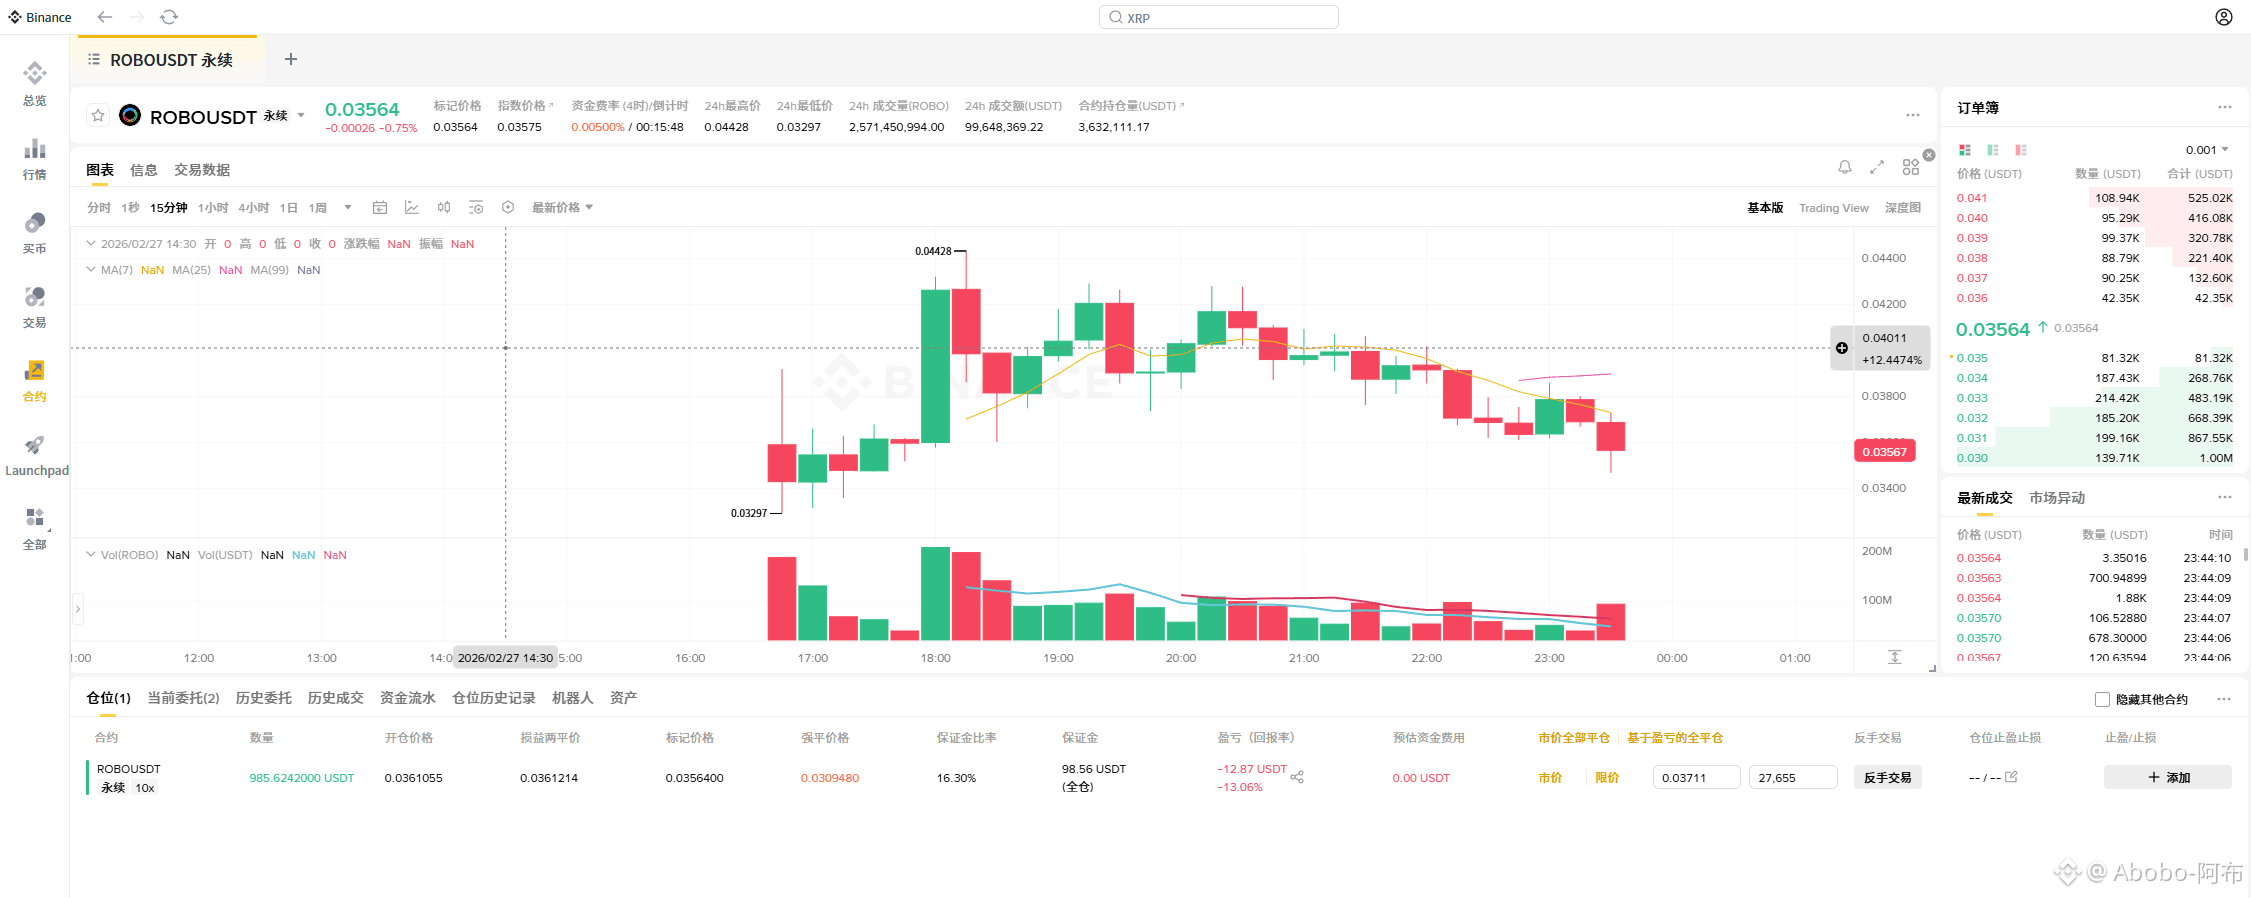Add a new tab with plus icon

tap(291, 59)
